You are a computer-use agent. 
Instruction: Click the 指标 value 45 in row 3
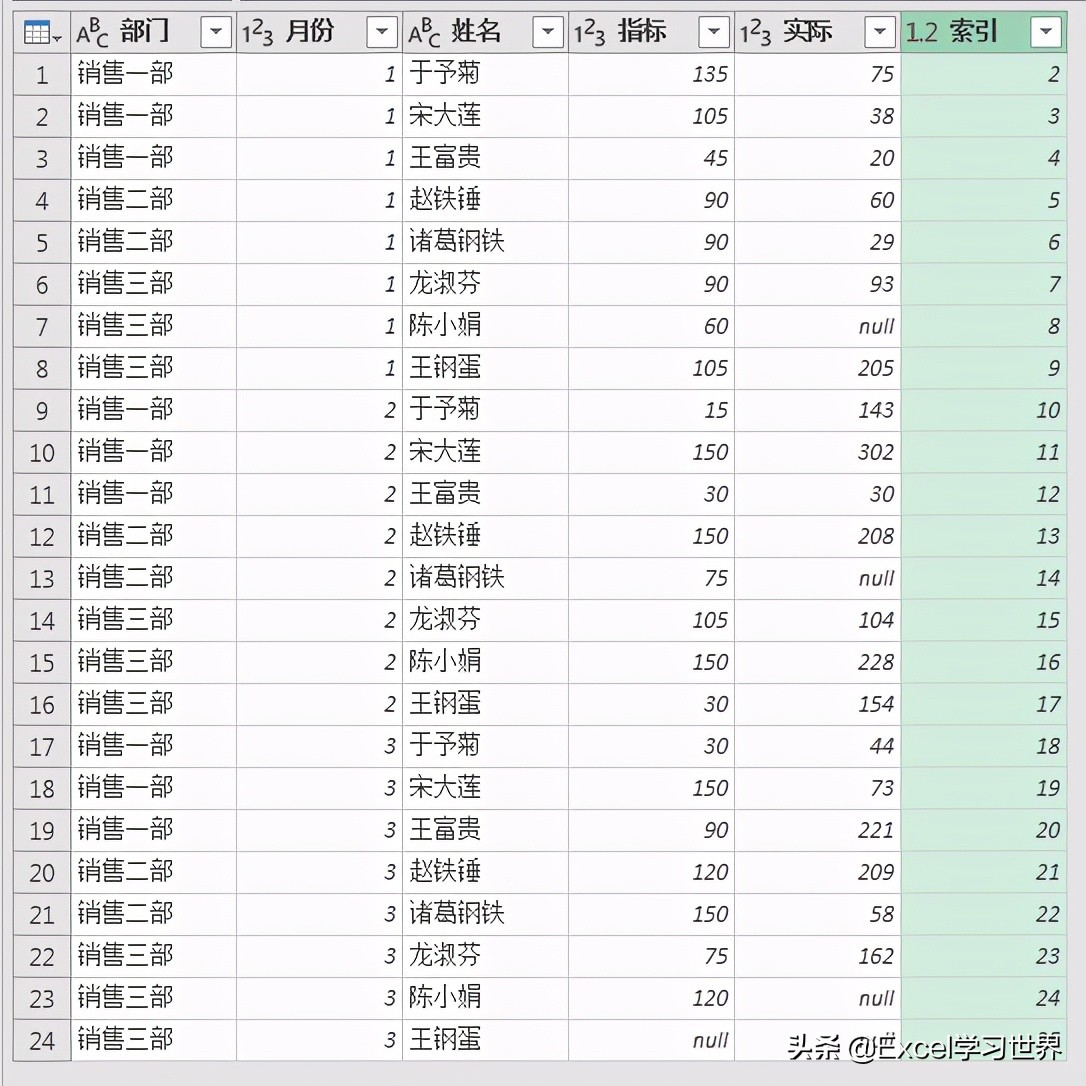652,159
